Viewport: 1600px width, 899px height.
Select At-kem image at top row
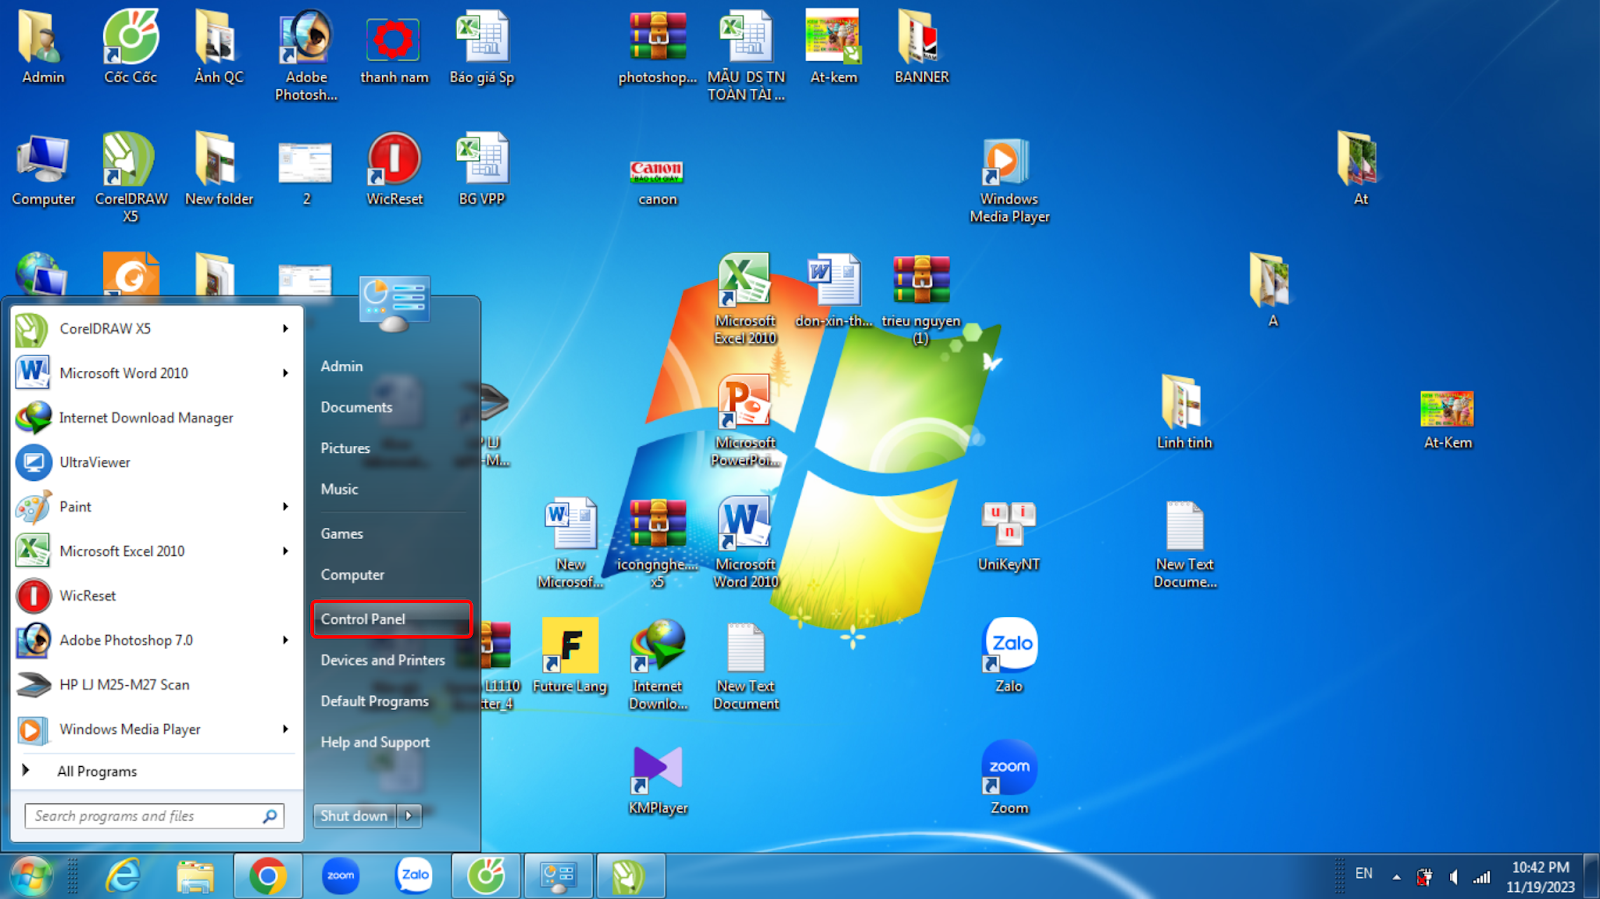(x=833, y=48)
